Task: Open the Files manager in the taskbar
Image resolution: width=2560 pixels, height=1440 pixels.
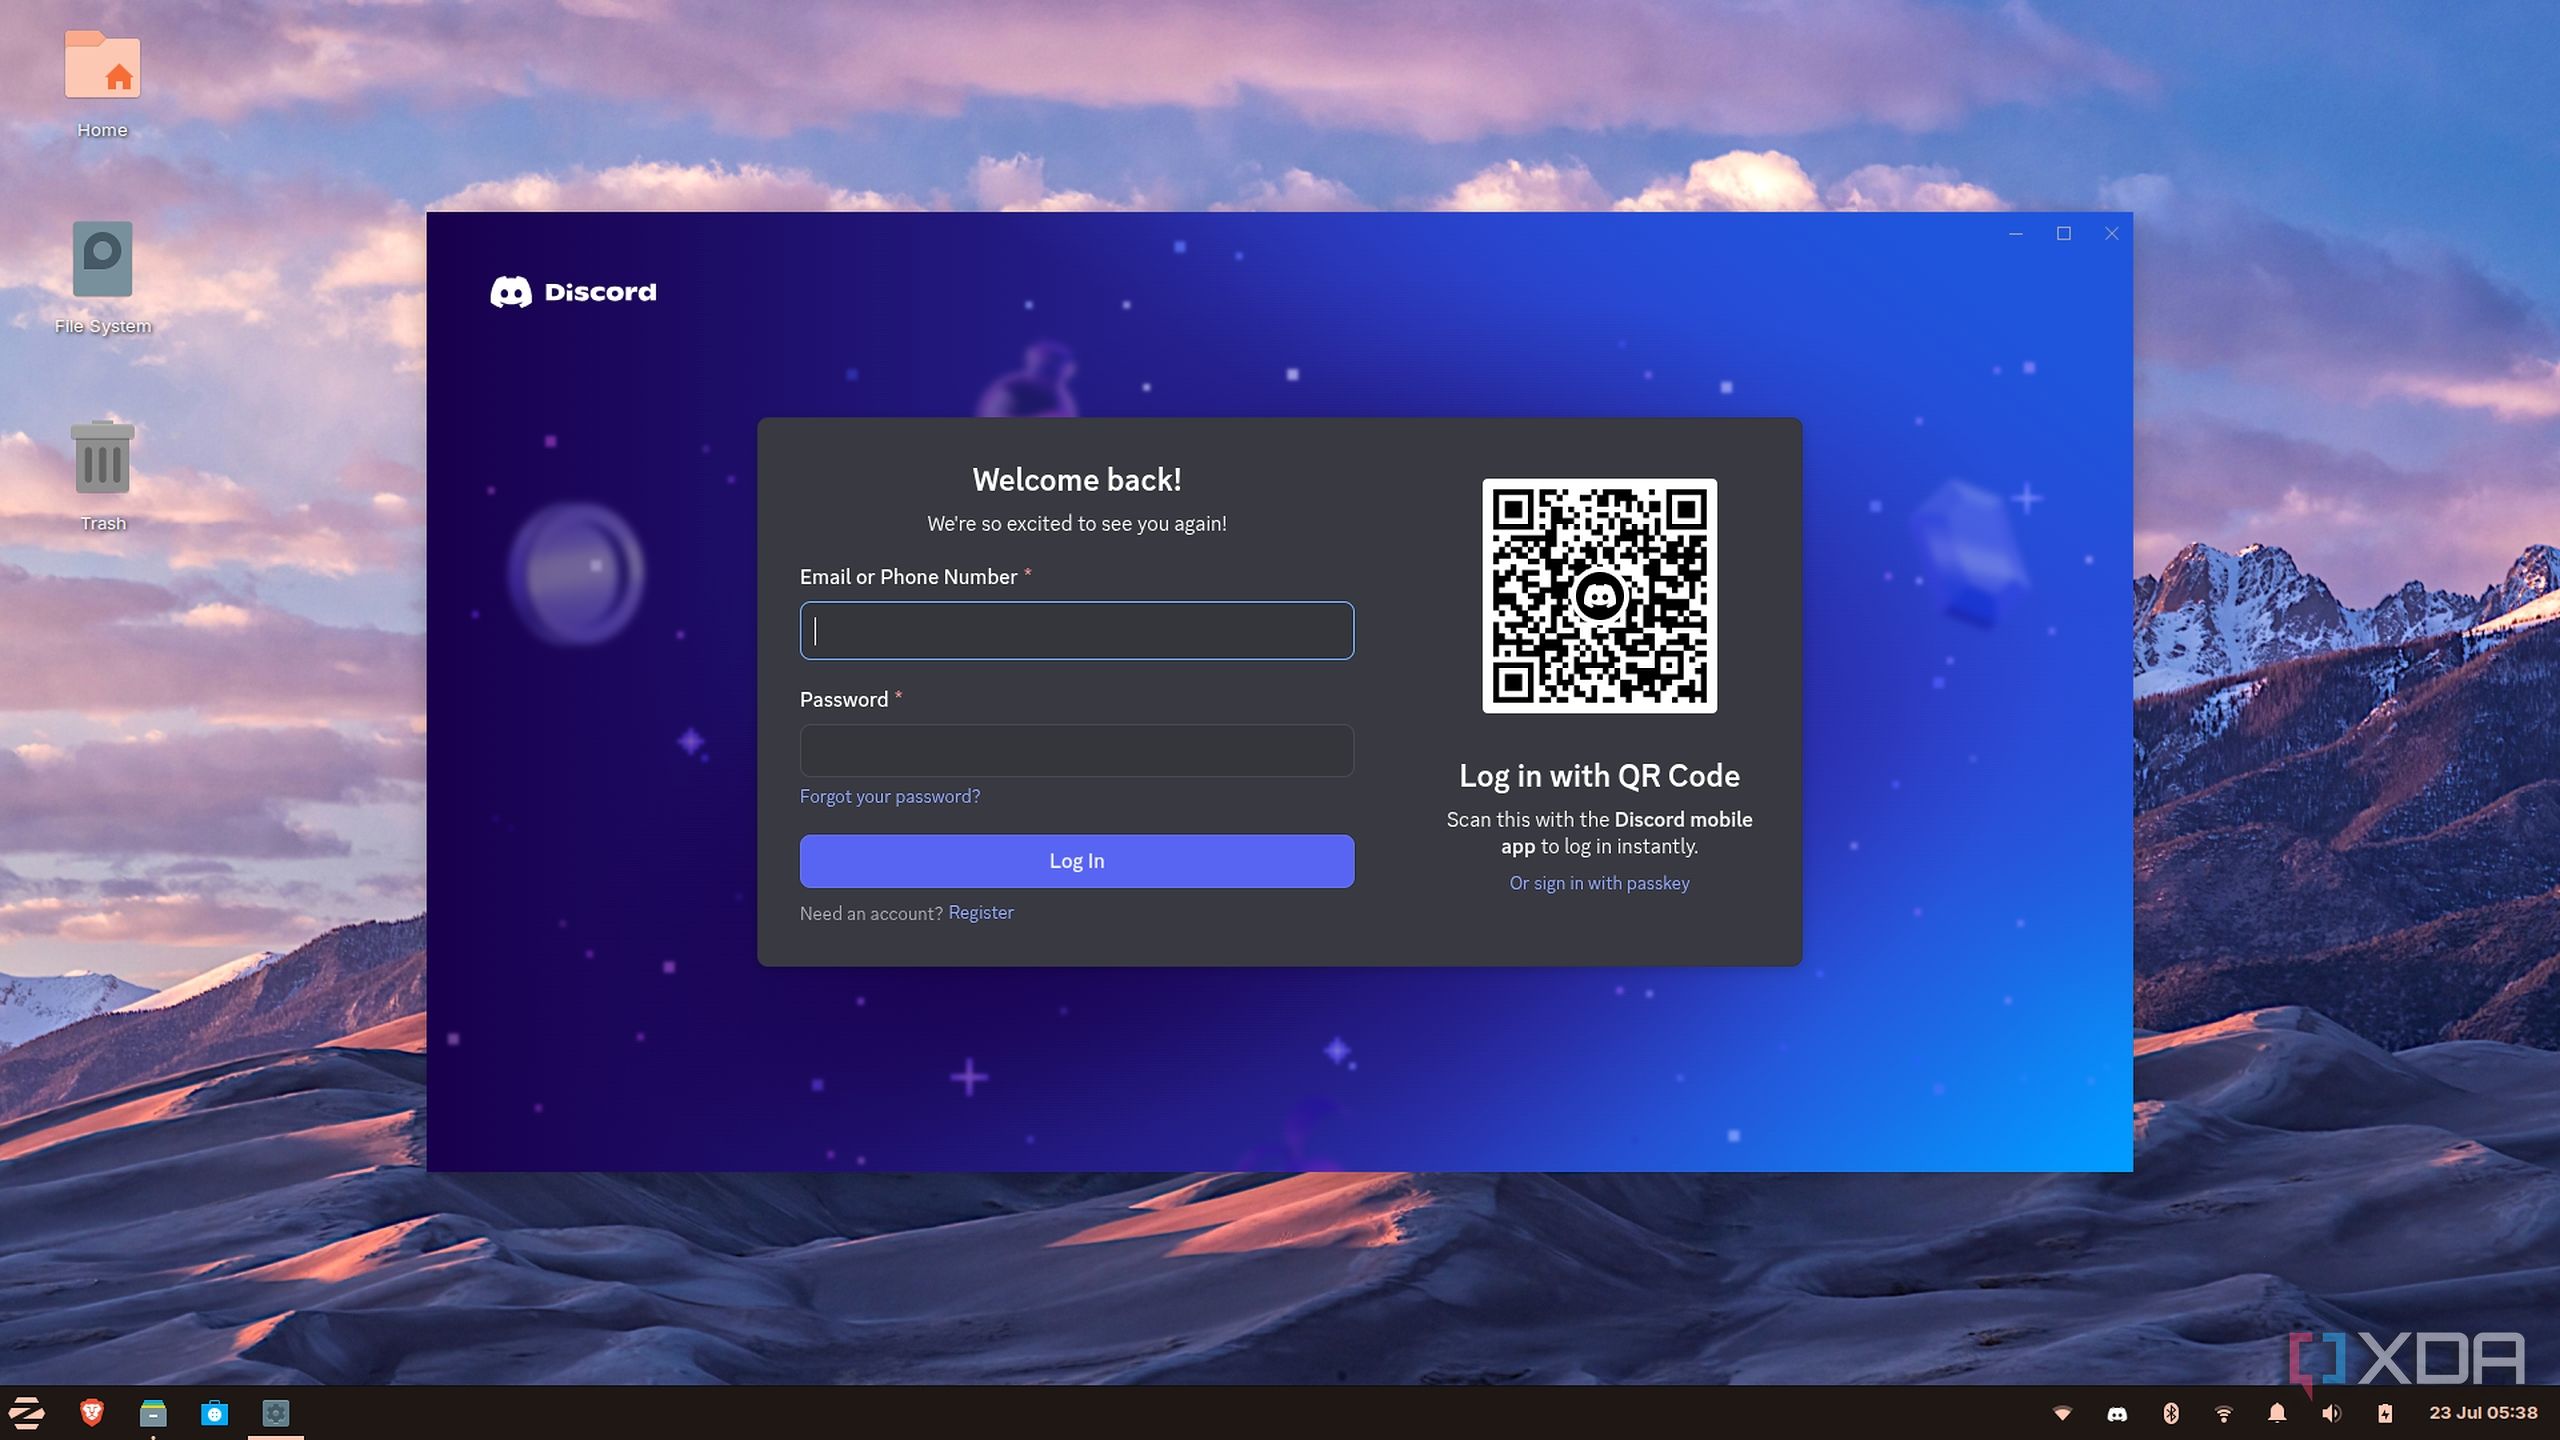Action: (153, 1412)
